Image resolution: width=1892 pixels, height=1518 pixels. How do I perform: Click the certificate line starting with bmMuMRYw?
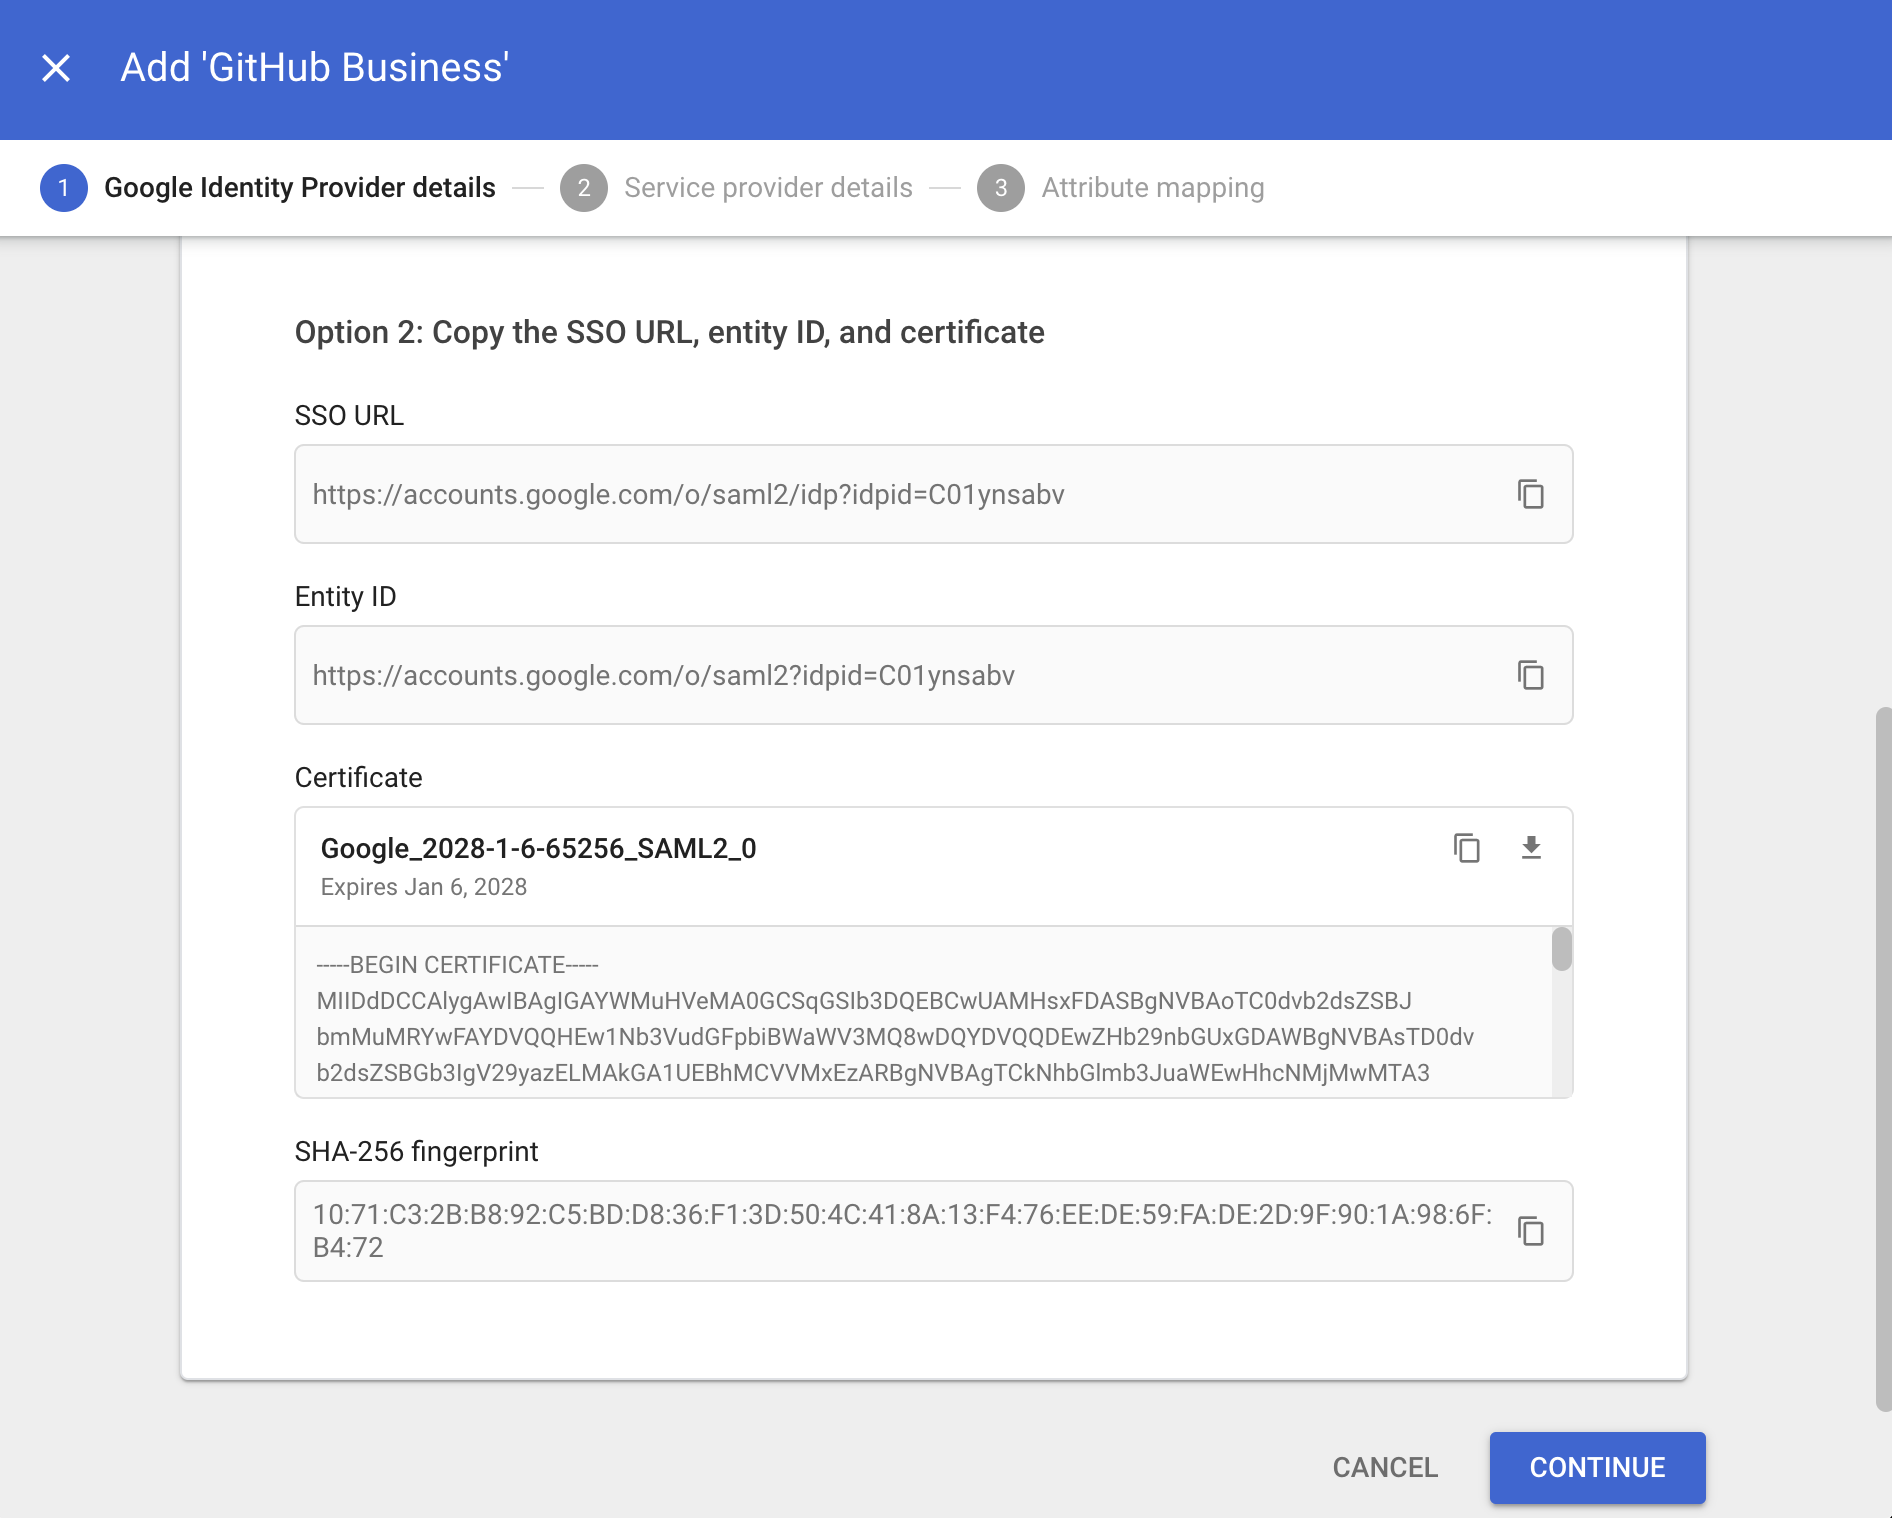(x=895, y=1037)
